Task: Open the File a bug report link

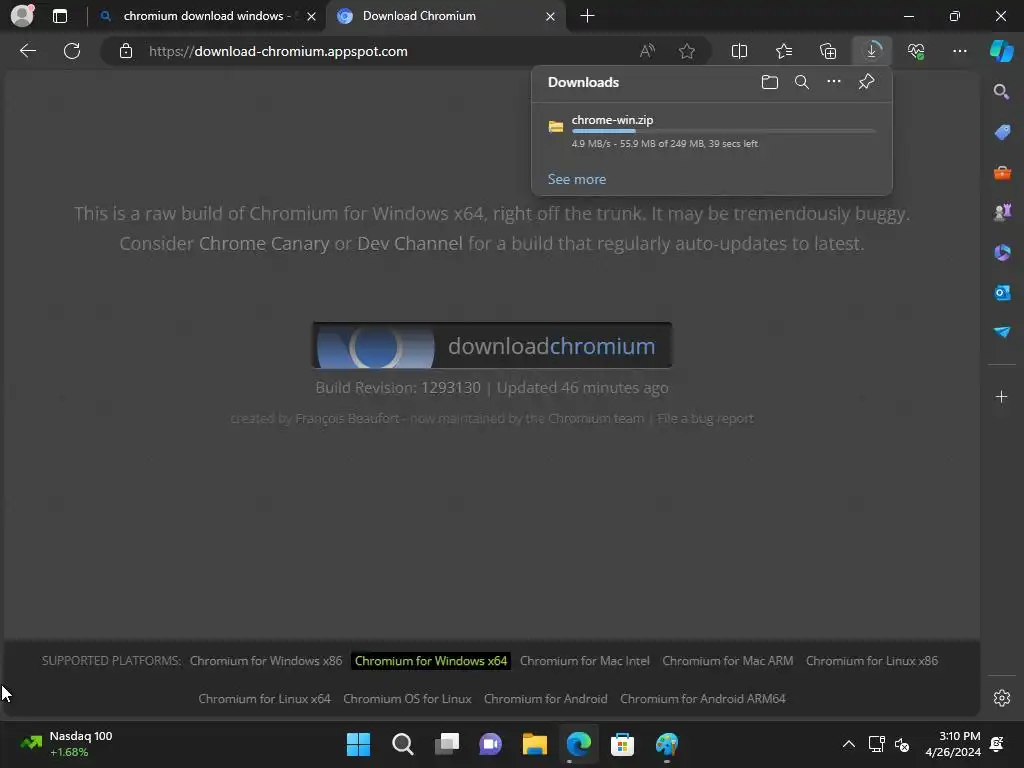Action: click(x=705, y=419)
